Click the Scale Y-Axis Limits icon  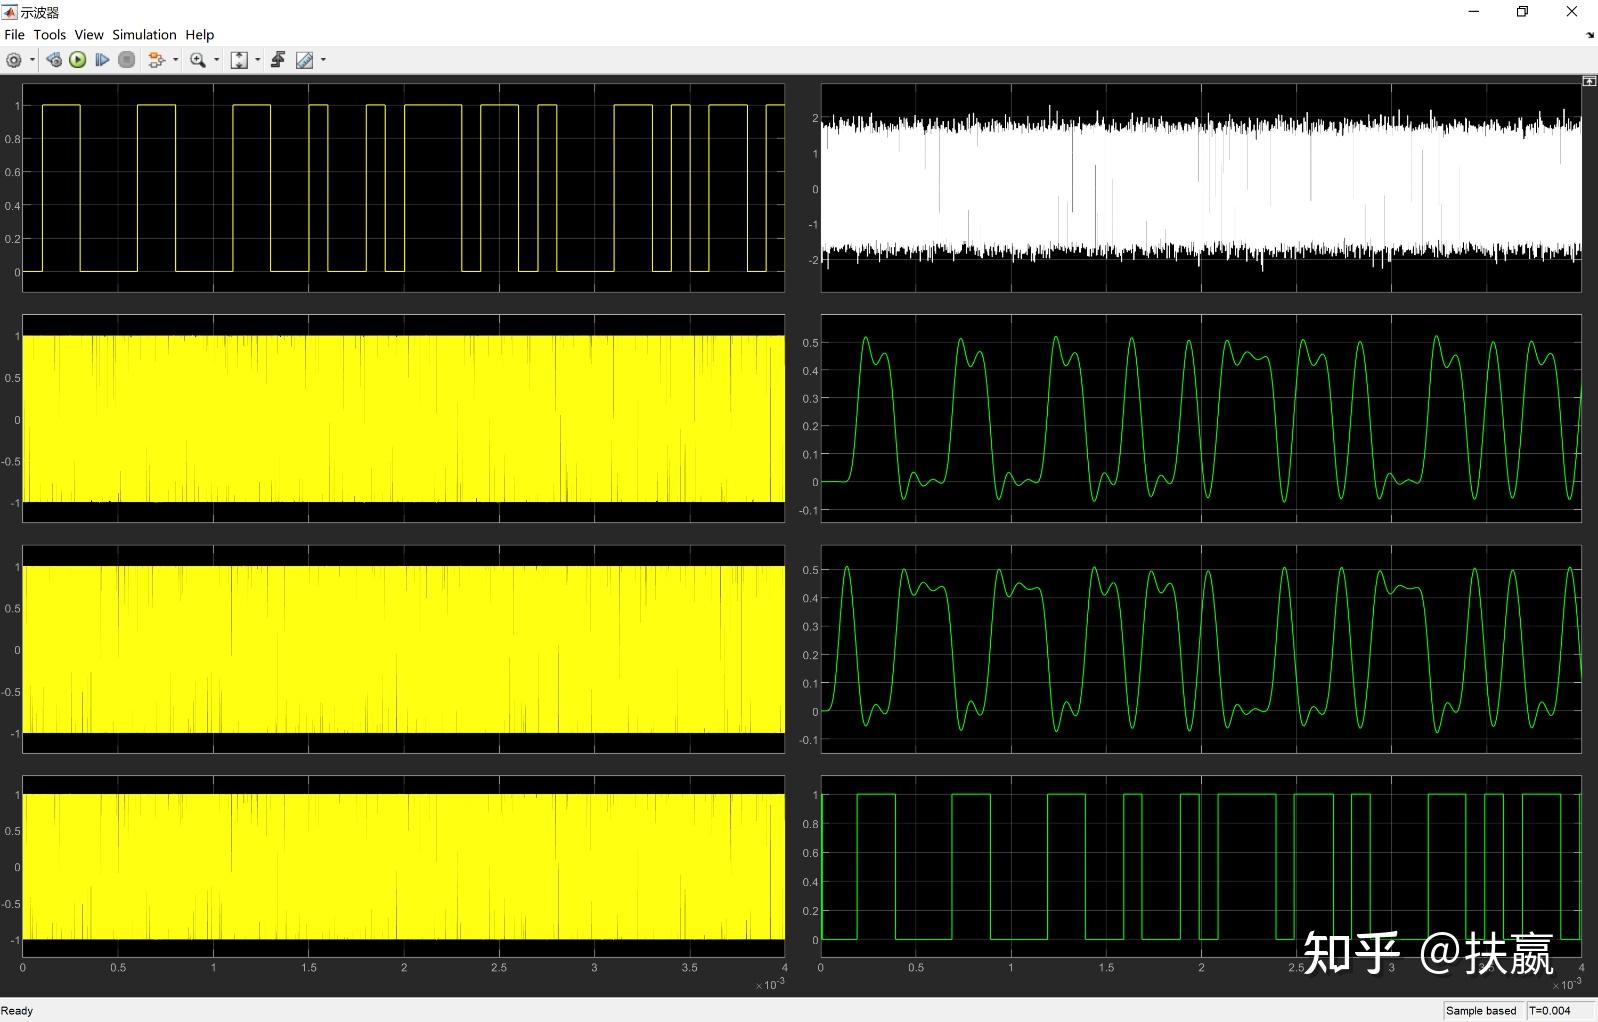click(239, 60)
